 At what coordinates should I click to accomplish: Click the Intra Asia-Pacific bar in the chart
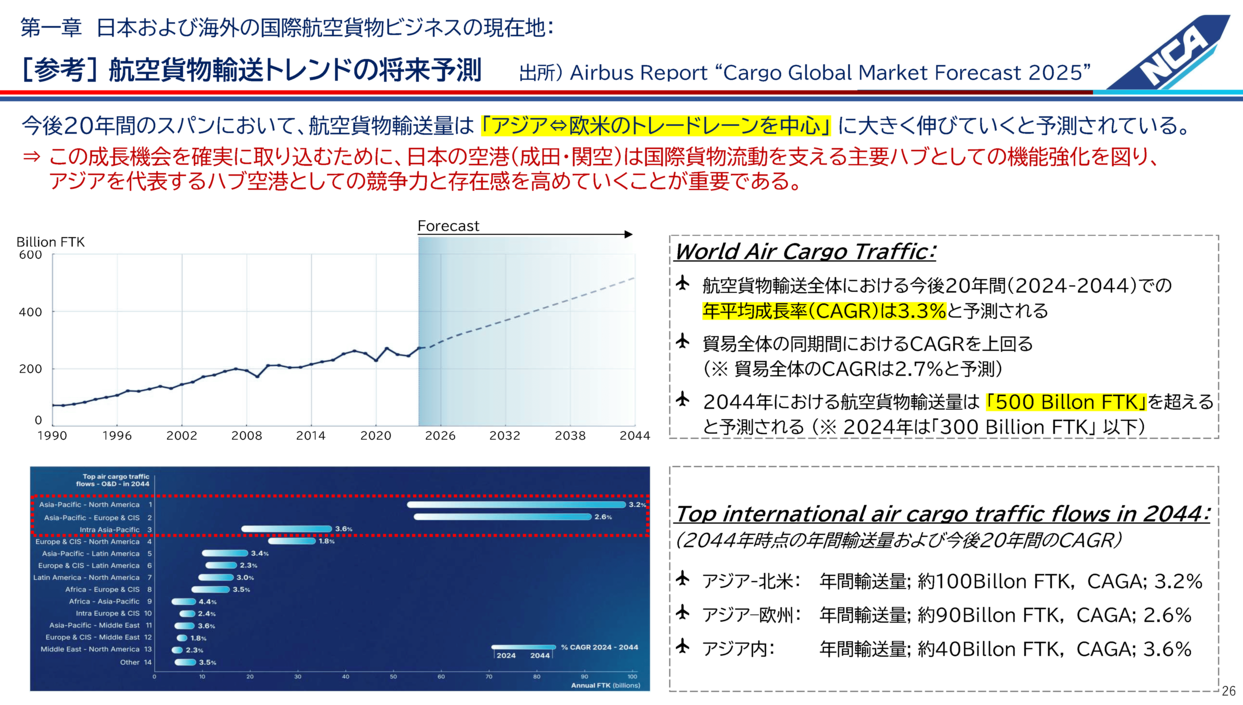point(286,529)
